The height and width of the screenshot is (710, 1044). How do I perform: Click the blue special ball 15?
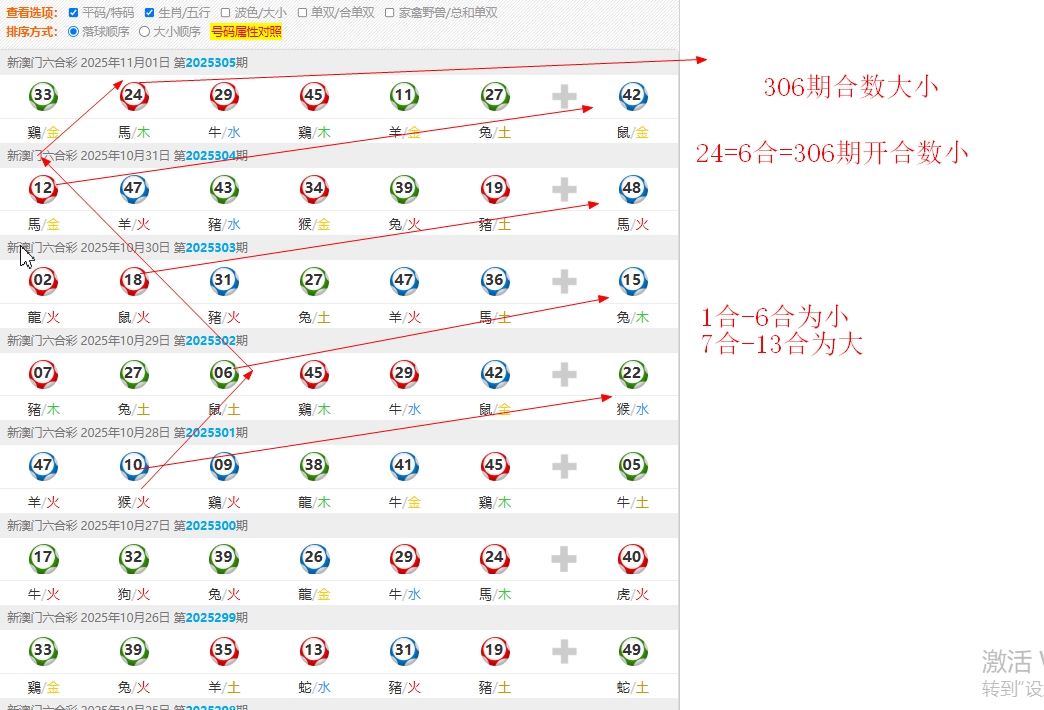coord(632,281)
